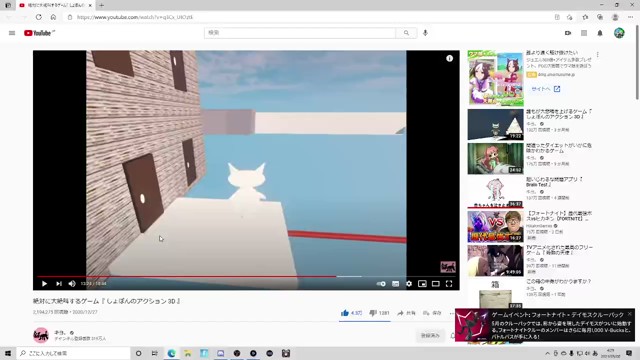The width and height of the screenshot is (640, 360).
Task: Click the share button below video
Action: click(406, 313)
